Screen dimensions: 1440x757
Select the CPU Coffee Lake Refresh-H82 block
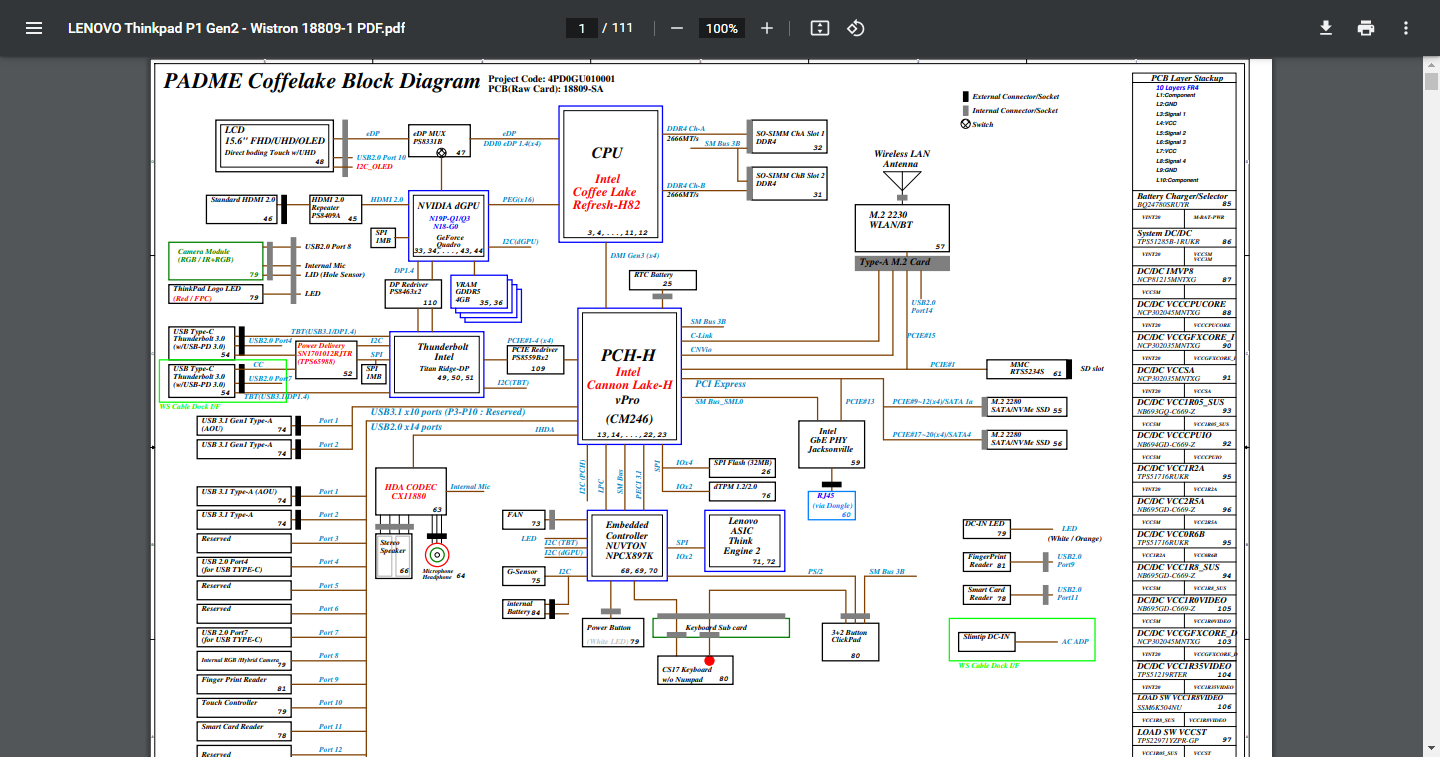tap(610, 175)
